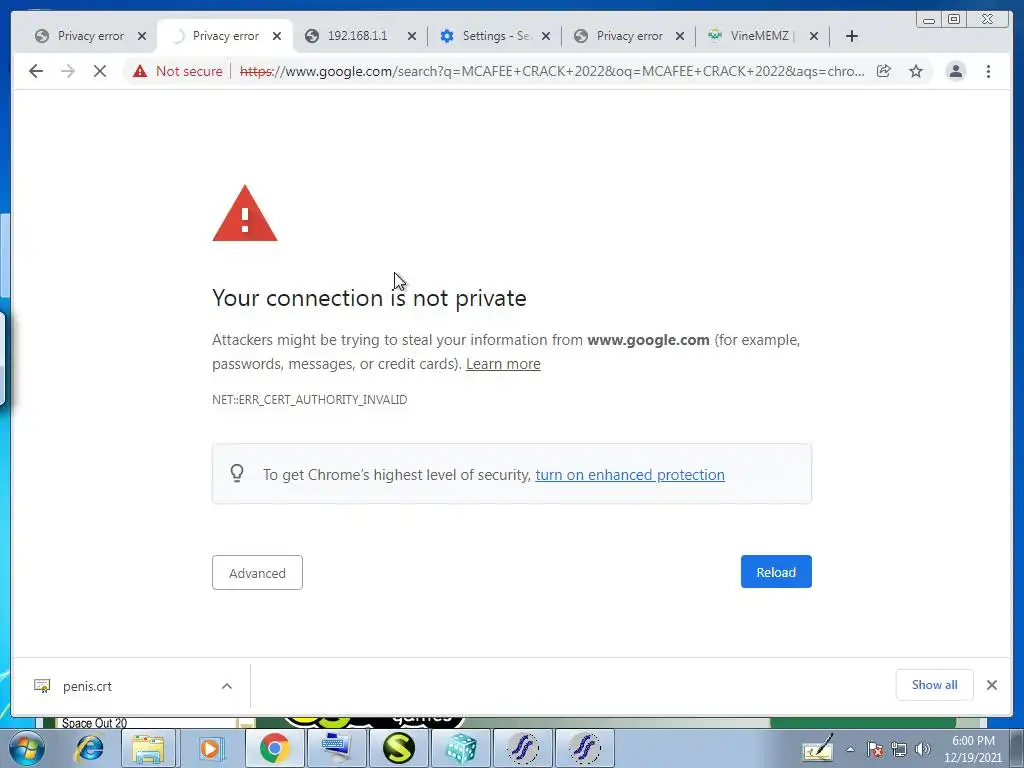Show hidden system tray icons
This screenshot has width=1024, height=768.
(x=850, y=749)
